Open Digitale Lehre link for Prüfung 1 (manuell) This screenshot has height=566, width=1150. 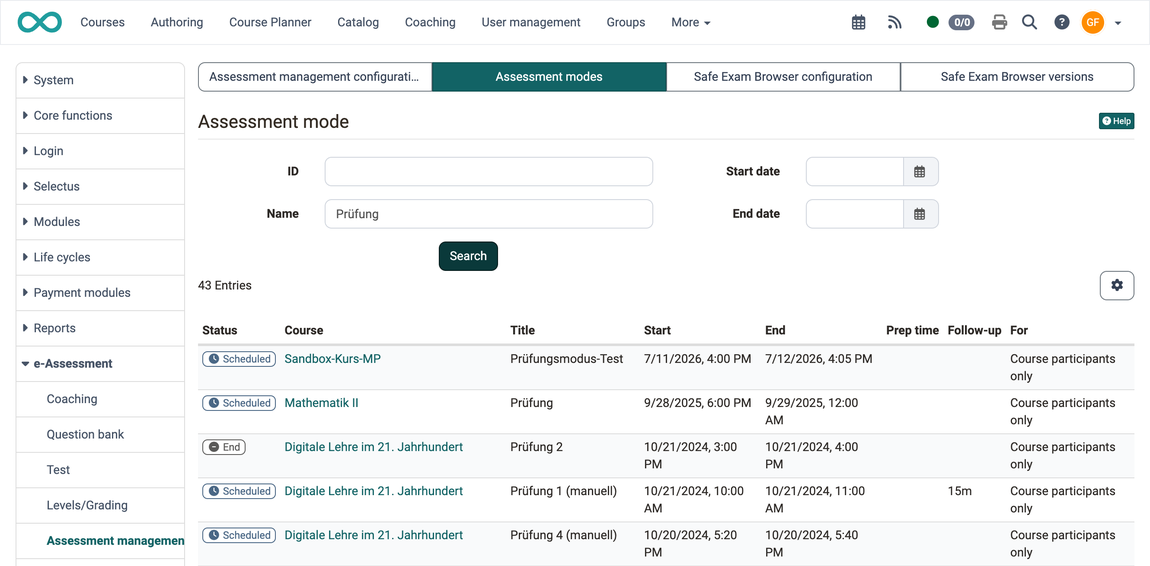[374, 491]
